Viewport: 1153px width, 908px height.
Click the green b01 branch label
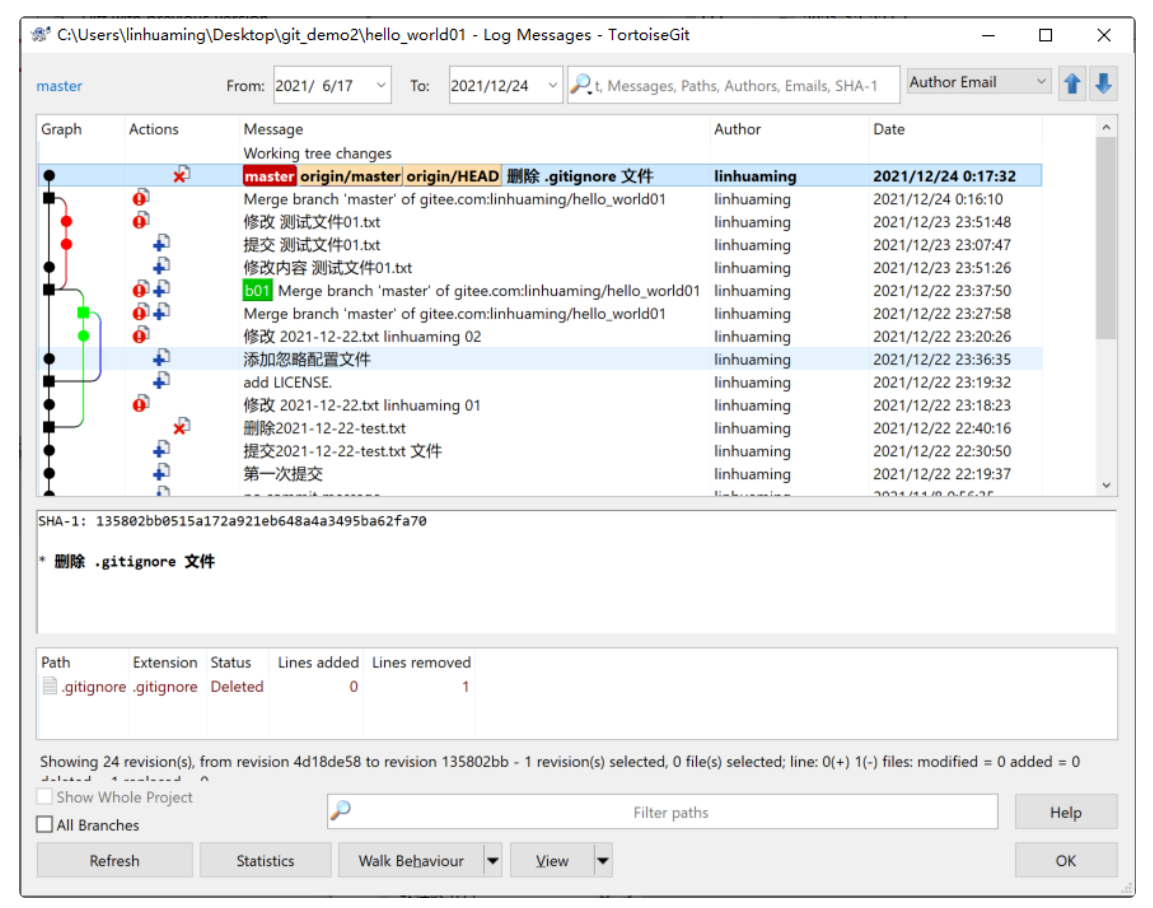[257, 290]
